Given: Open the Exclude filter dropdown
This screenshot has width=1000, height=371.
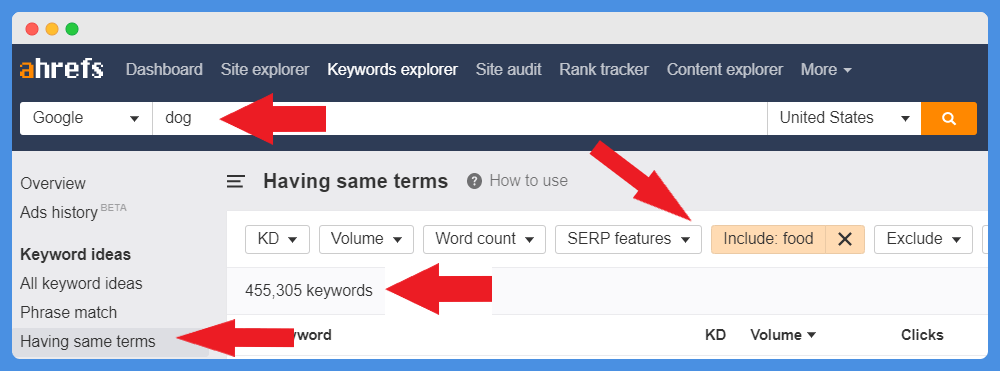Looking at the screenshot, I should 923,239.
